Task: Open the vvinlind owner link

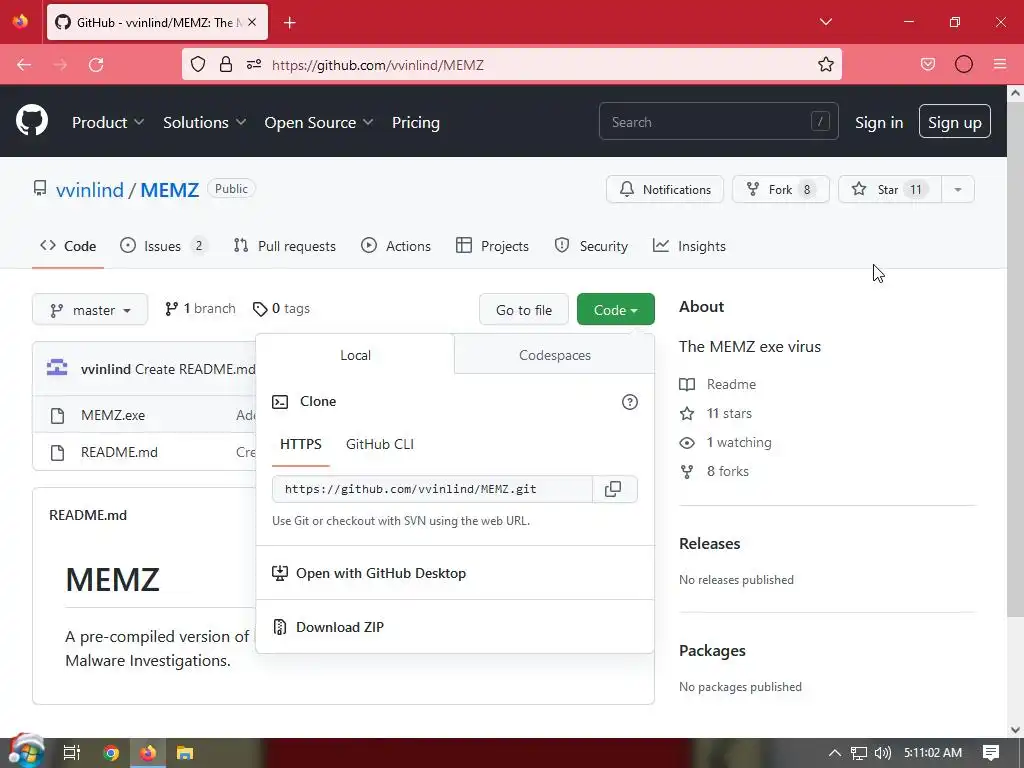Action: tap(89, 189)
